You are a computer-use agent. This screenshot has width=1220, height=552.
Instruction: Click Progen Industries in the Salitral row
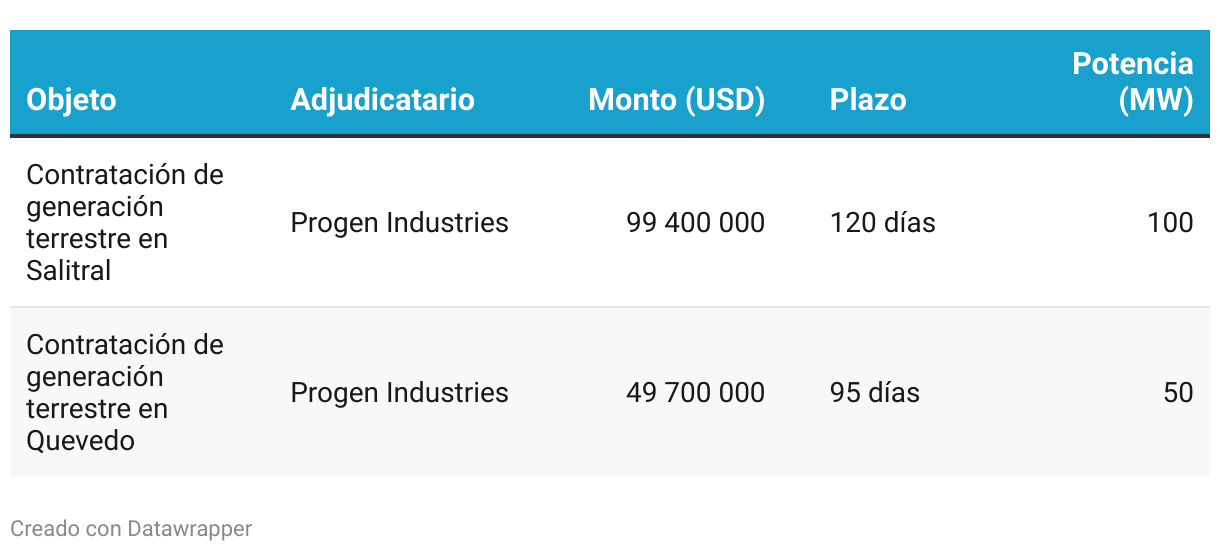(x=399, y=222)
